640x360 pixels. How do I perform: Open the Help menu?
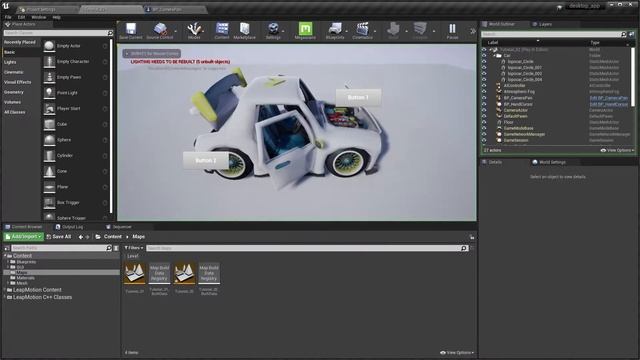coord(57,17)
